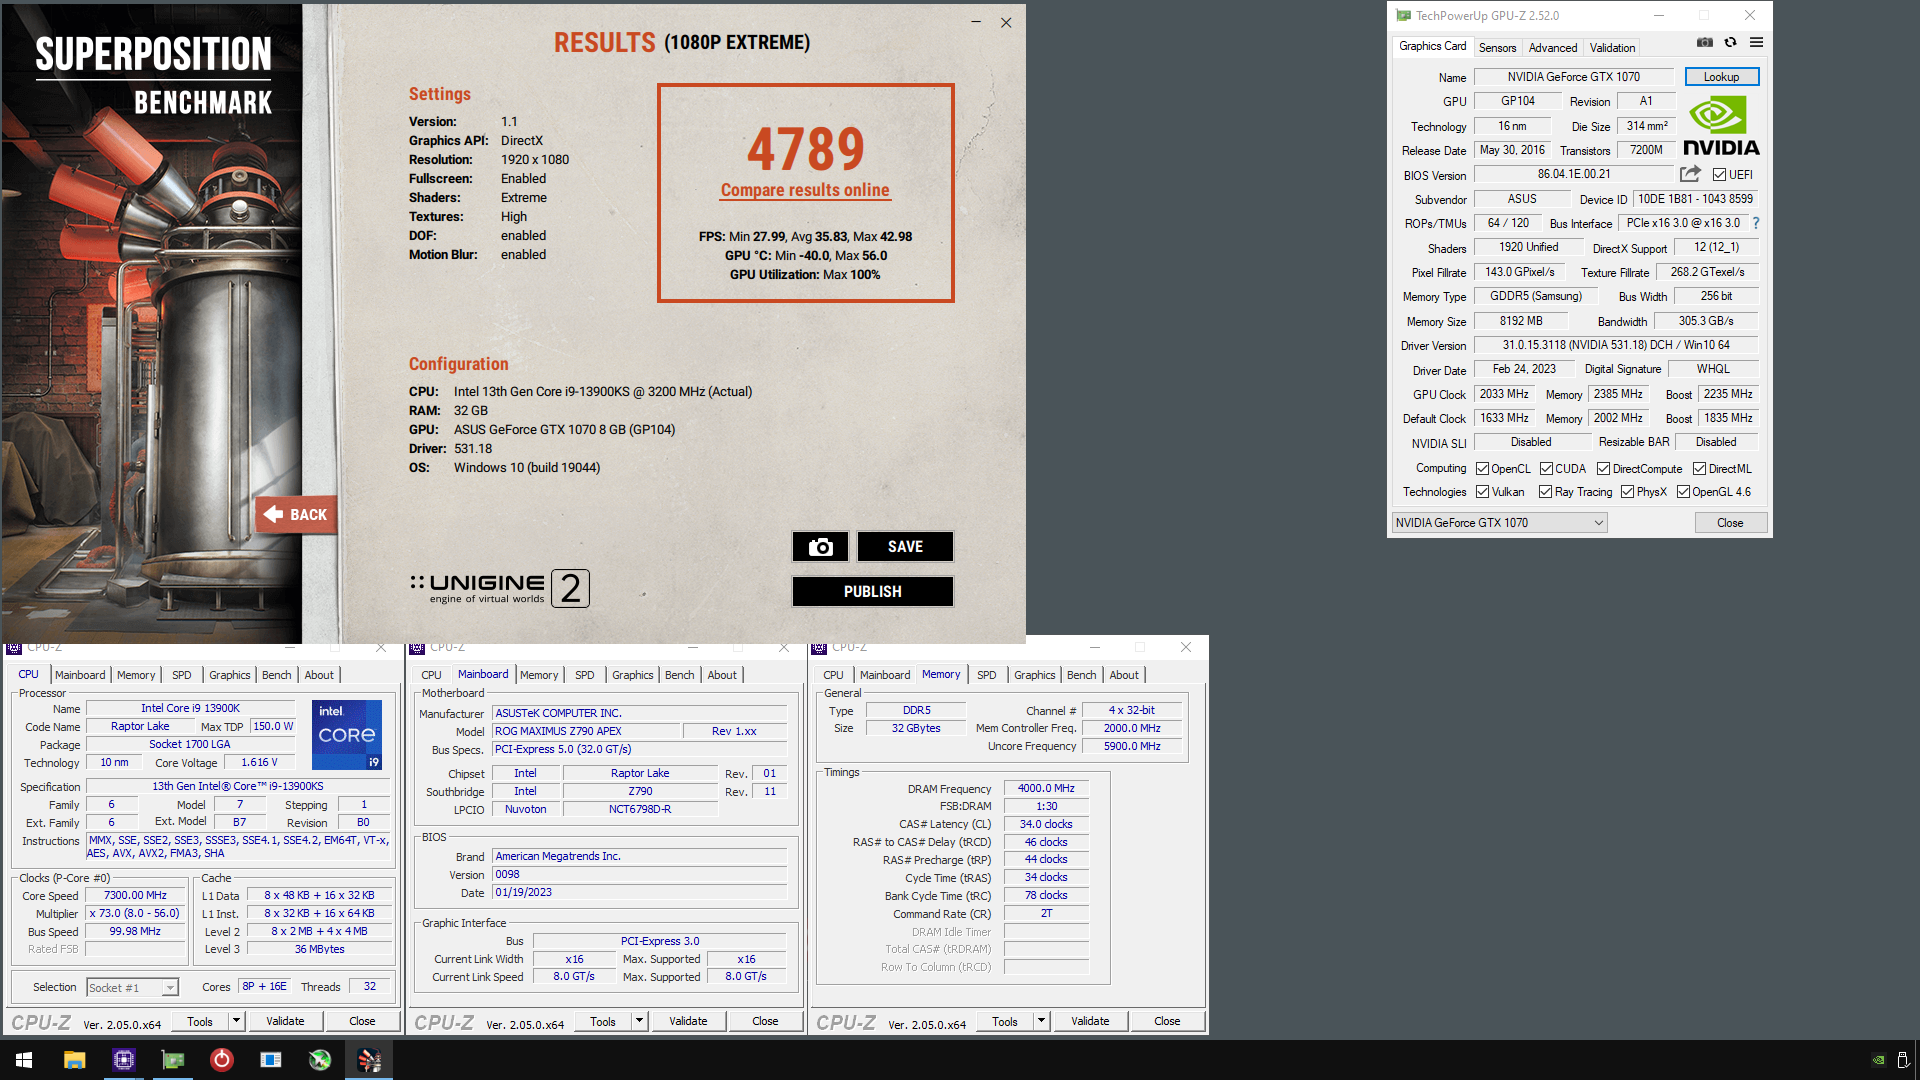Open the Graphics tab in the Memory CPU-Z window
The image size is (1920, 1080).
click(x=1034, y=675)
